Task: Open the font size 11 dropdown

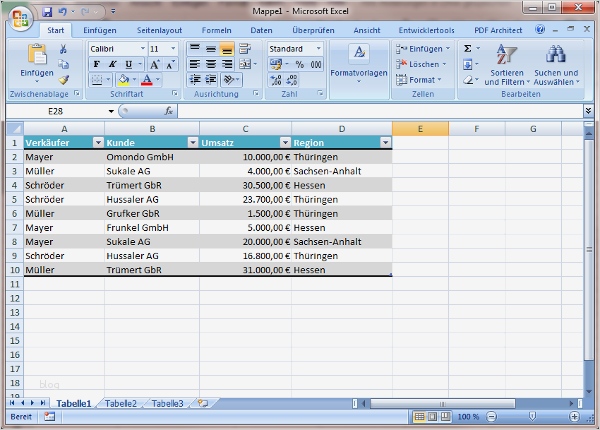Action: click(173, 49)
